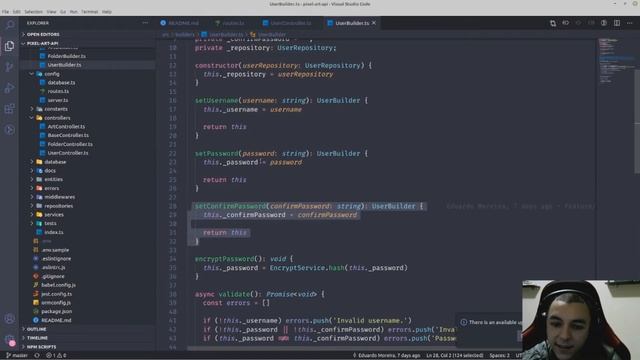Open Help menu
Viewport: 640px width, 360px height.
pos(107,12)
